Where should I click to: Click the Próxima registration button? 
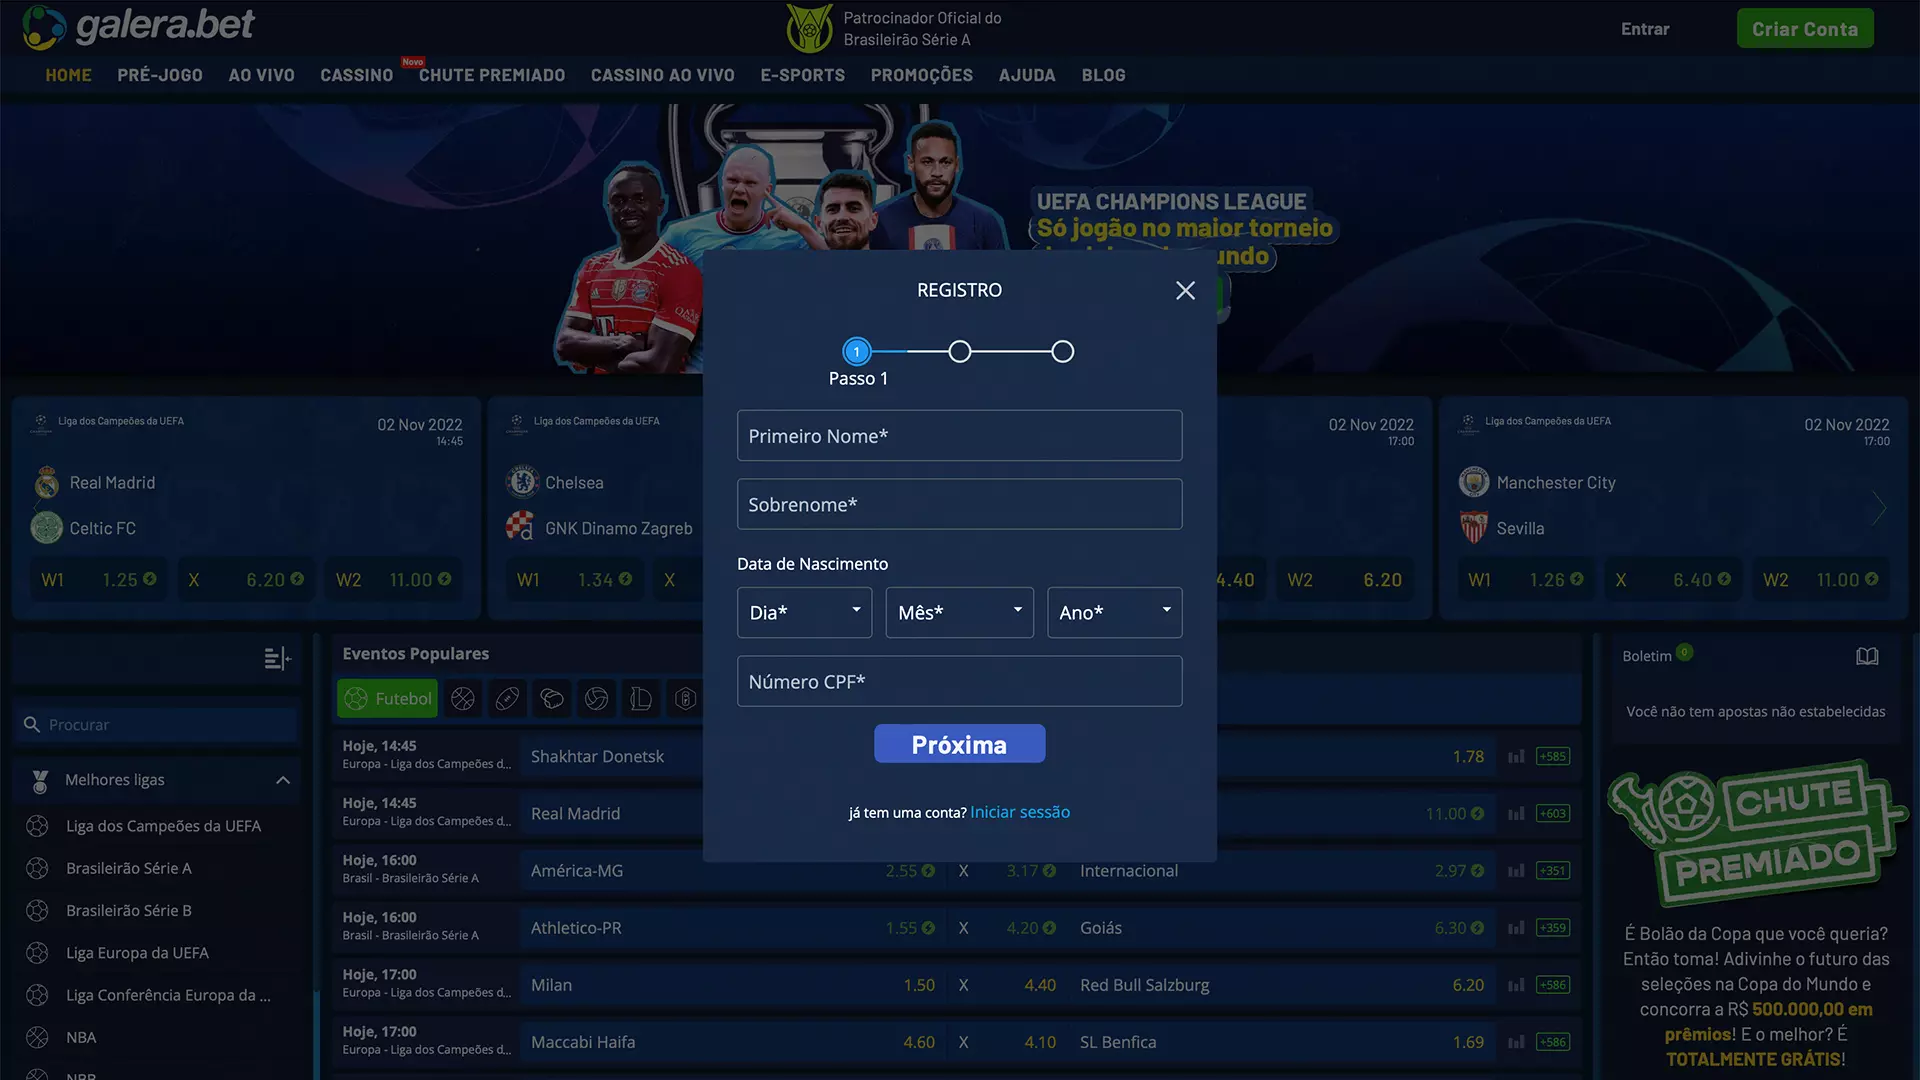[x=960, y=742]
